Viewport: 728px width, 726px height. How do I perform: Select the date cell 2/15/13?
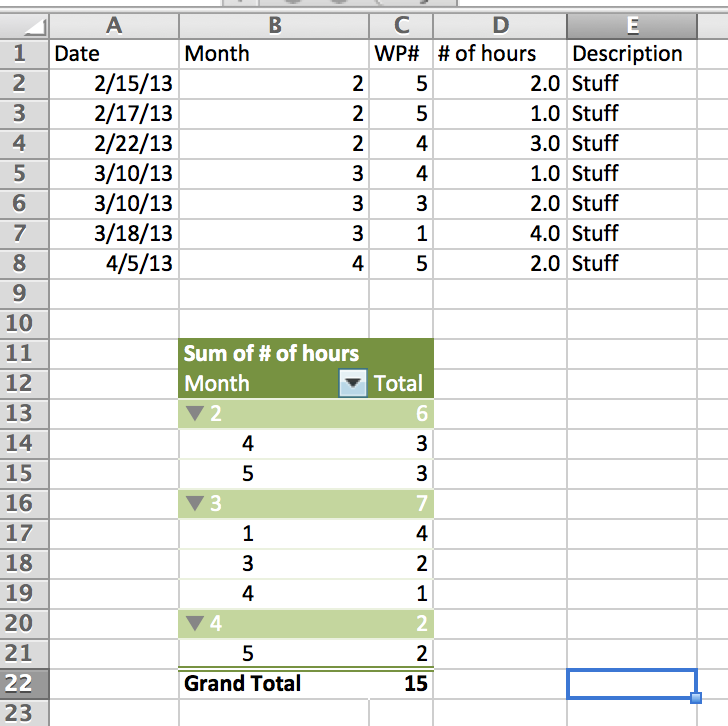click(114, 84)
